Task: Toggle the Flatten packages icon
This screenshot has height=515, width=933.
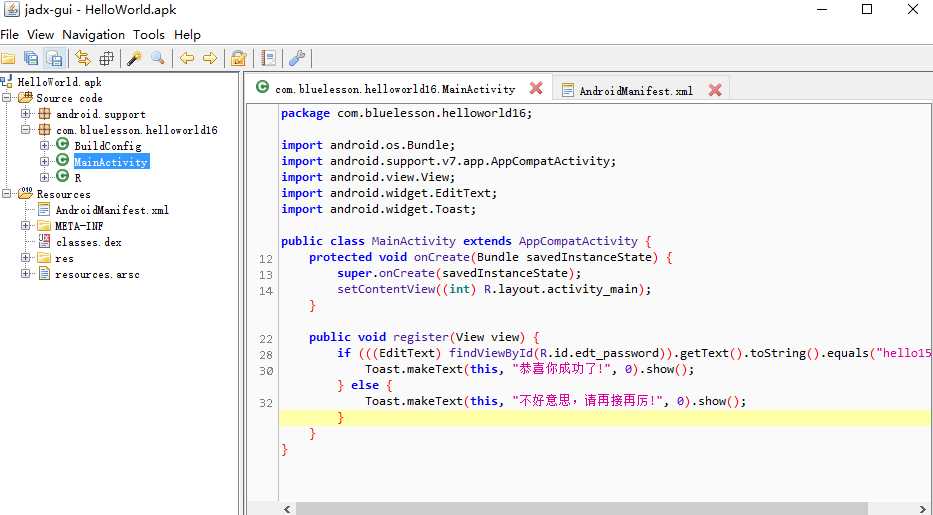Action: 107,58
